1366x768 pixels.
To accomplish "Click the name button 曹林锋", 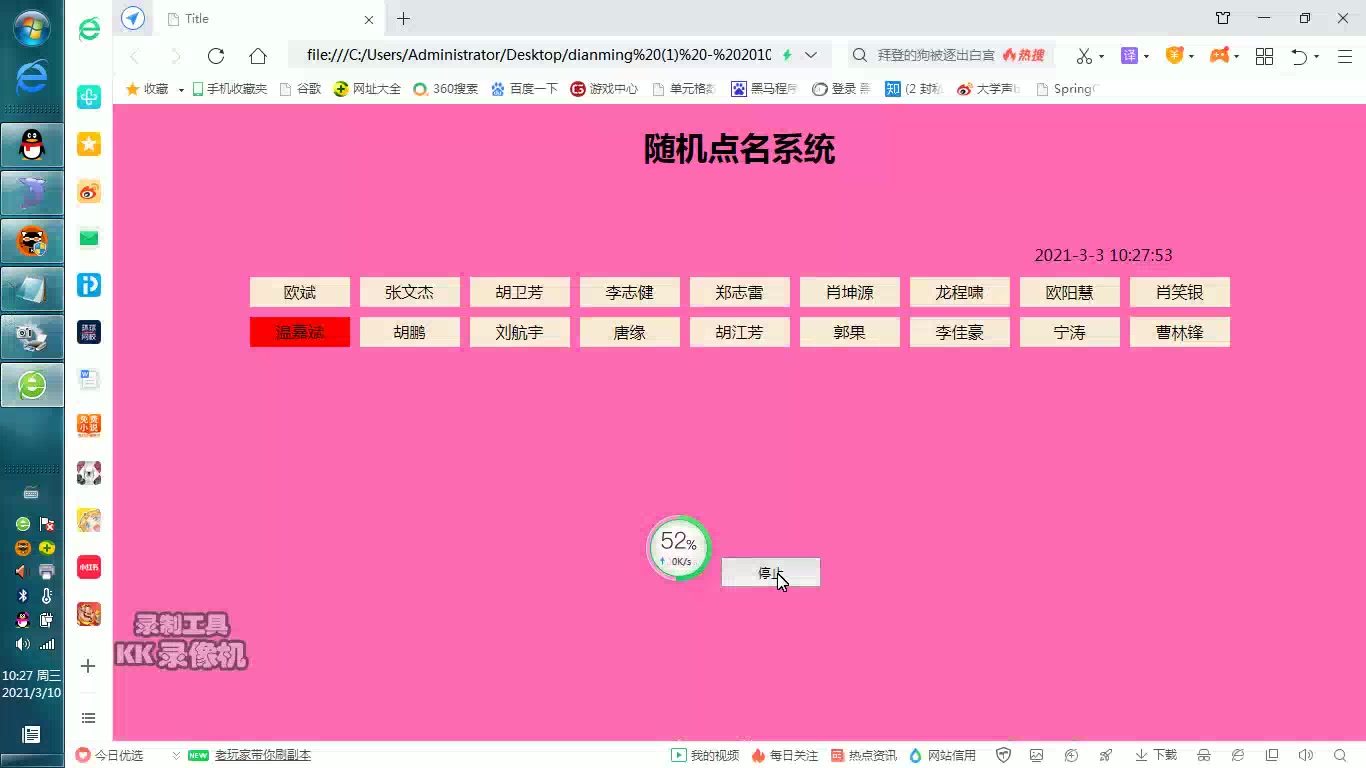I will 1179,331.
